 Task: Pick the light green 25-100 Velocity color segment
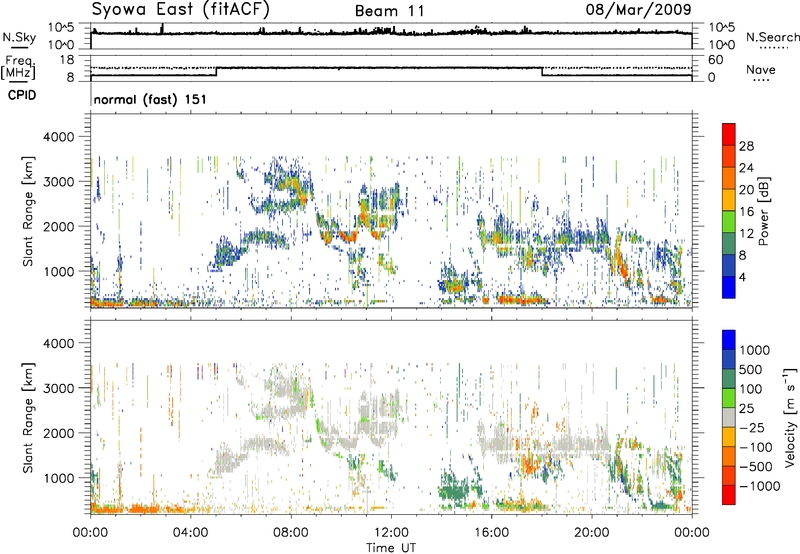729,398
